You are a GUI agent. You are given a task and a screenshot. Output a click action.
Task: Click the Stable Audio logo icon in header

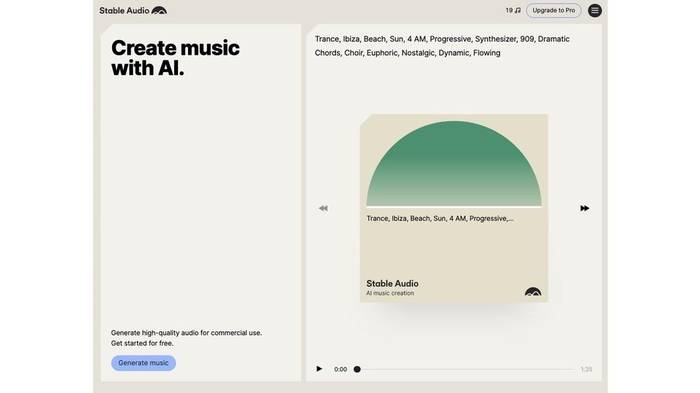point(159,10)
